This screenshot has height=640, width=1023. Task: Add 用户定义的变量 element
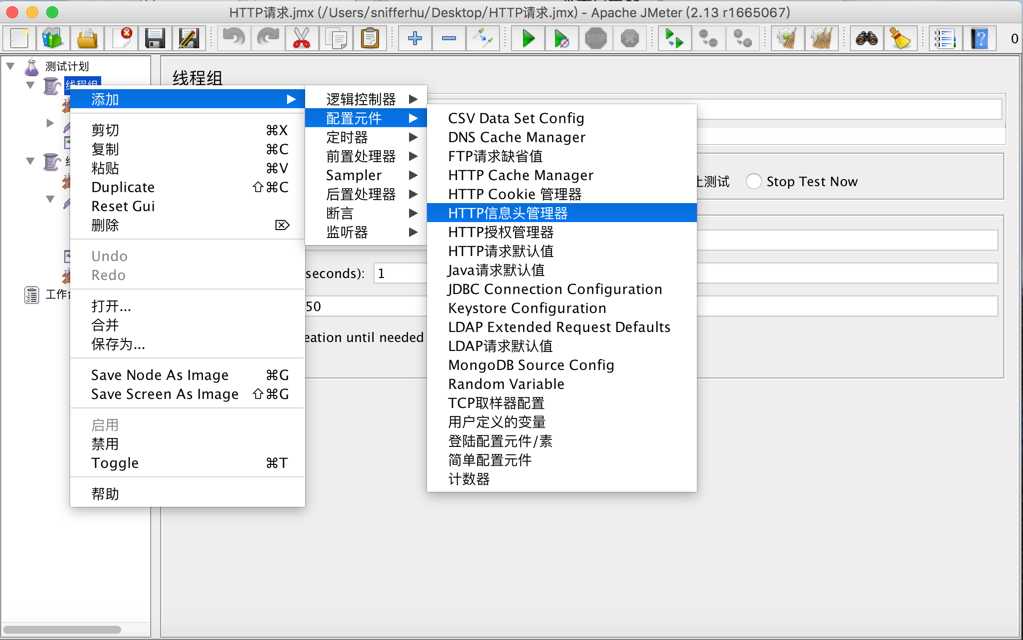[x=562, y=422]
